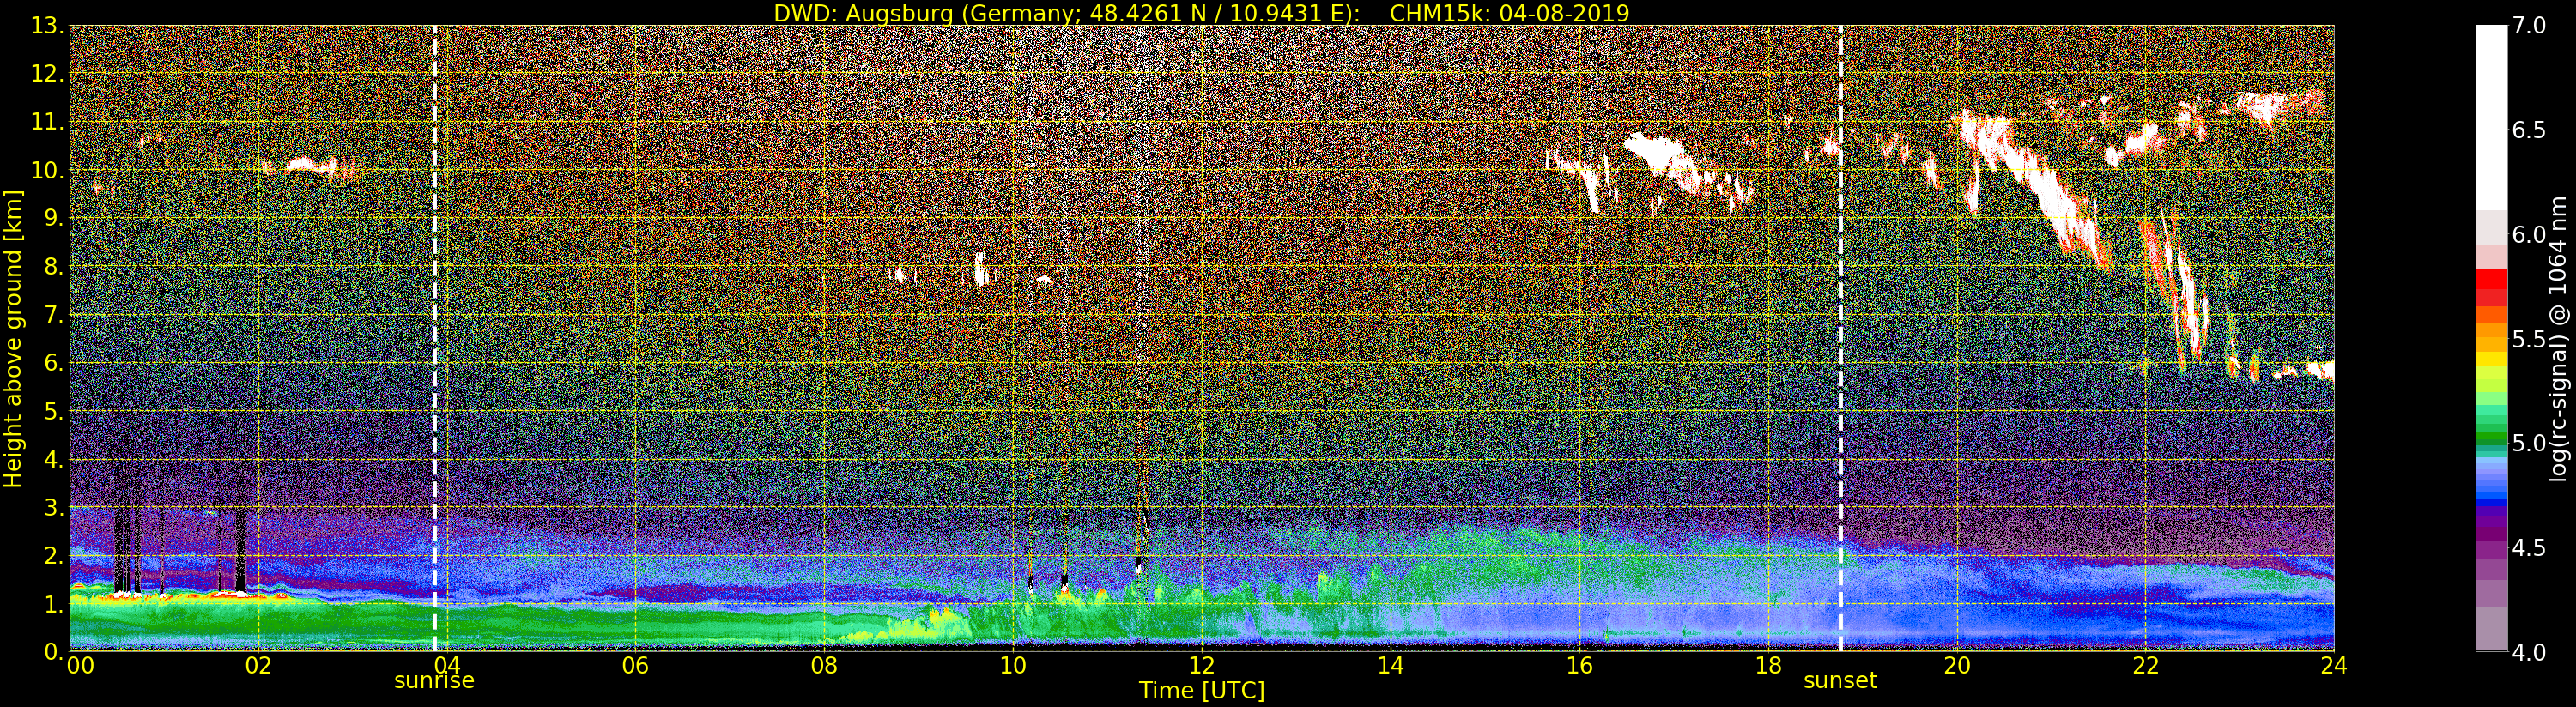Click the 7 km tick on the height axis
Screen dimensions: 2576x707
tap(53, 315)
